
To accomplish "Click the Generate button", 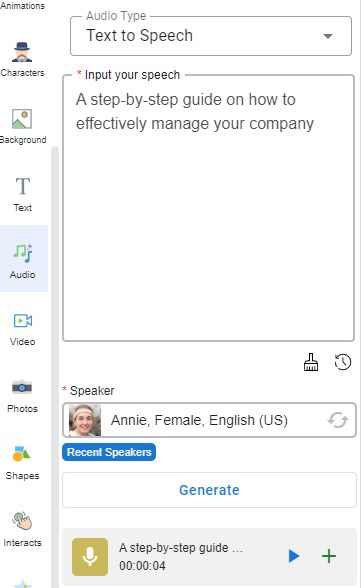I will click(209, 490).
